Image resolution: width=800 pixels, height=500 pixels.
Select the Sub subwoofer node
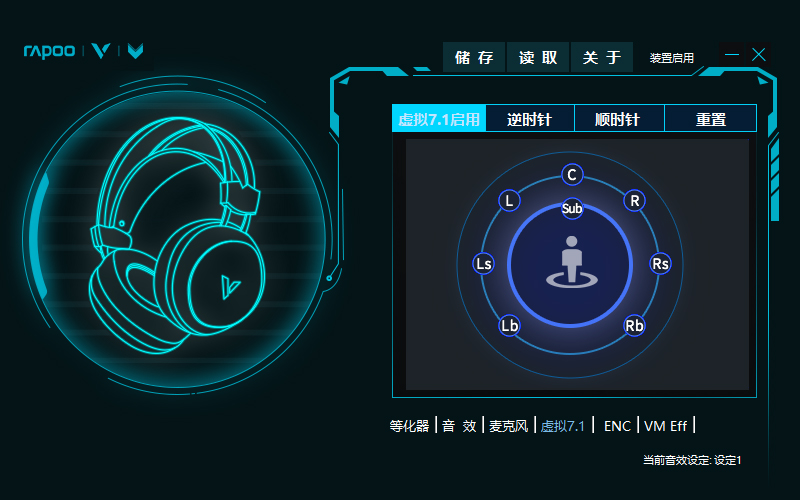click(x=572, y=209)
